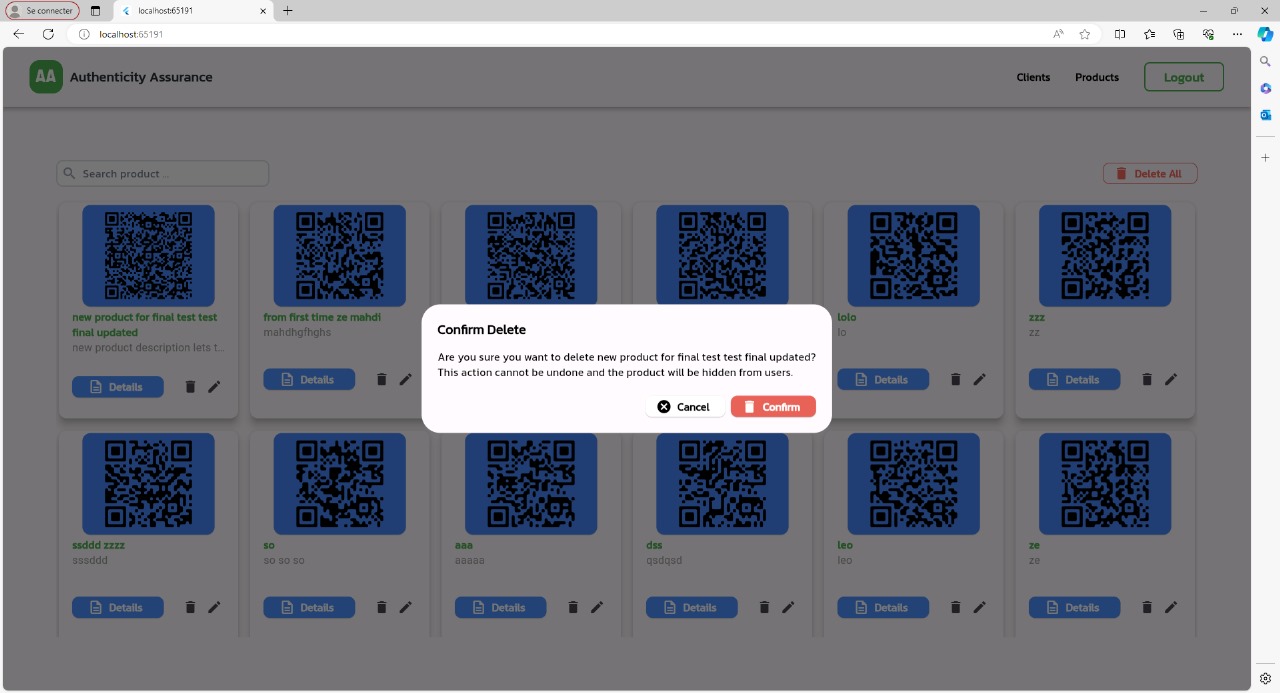Add this page to favorites
1280x693 pixels.
pos(1085,34)
